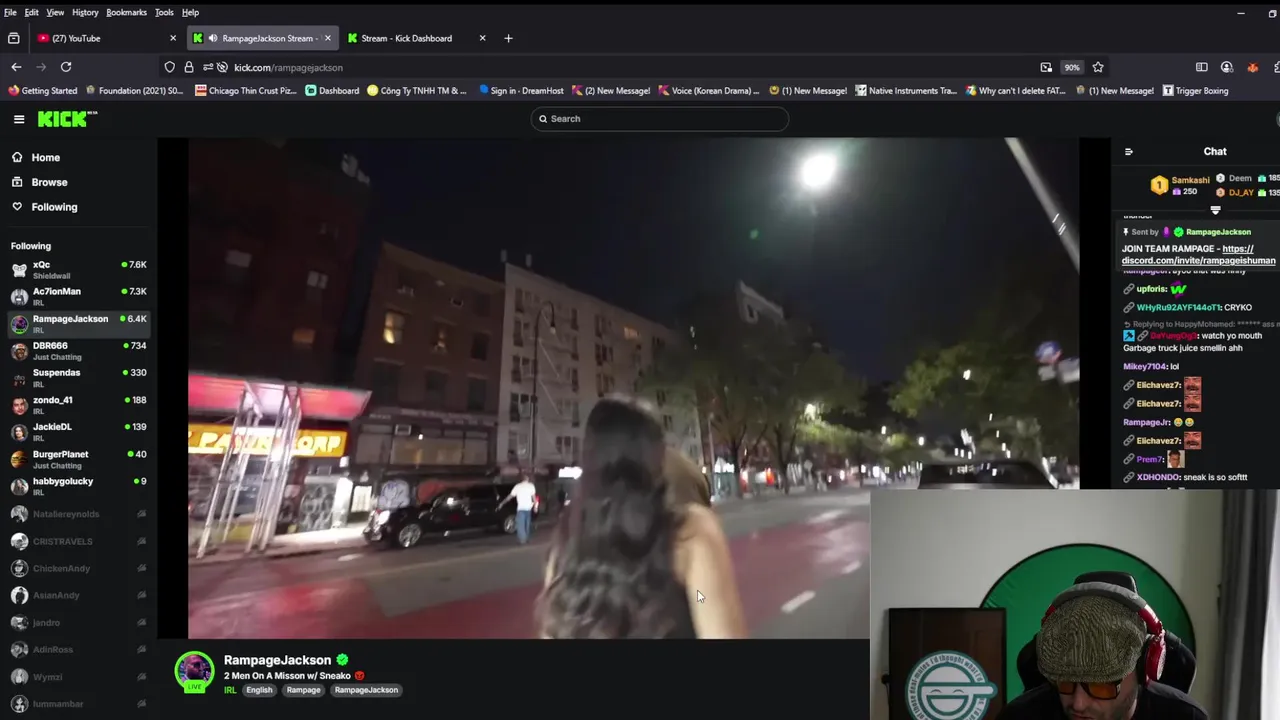Image resolution: width=1280 pixels, height=720 pixels.
Task: Open Suspendas's channel in the Following list
Action: [78, 378]
